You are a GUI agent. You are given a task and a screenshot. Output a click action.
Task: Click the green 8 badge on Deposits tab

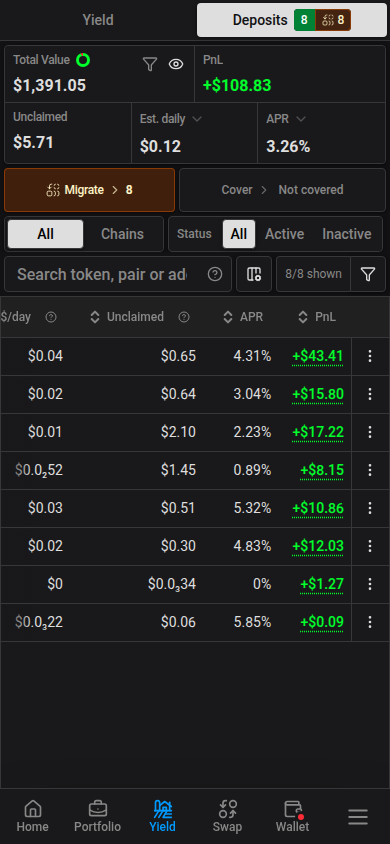pos(304,20)
